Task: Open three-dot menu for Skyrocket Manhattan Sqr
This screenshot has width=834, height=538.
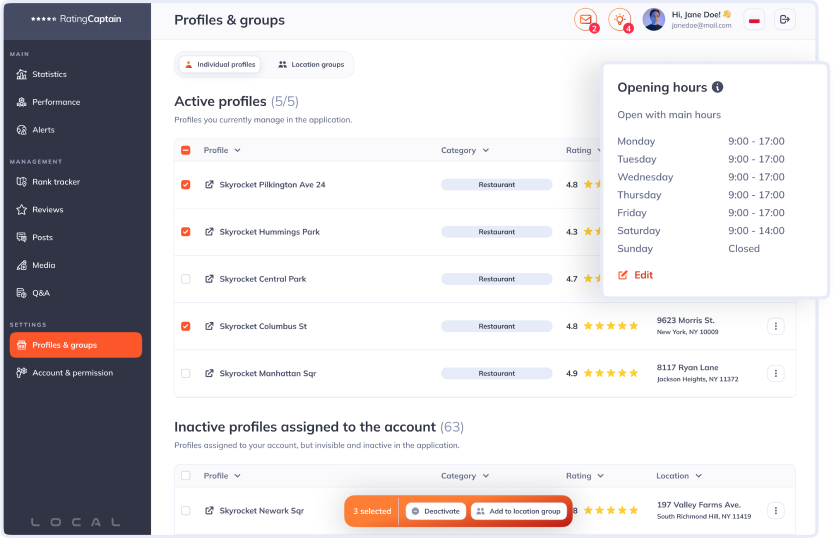Action: pyautogui.click(x=775, y=373)
